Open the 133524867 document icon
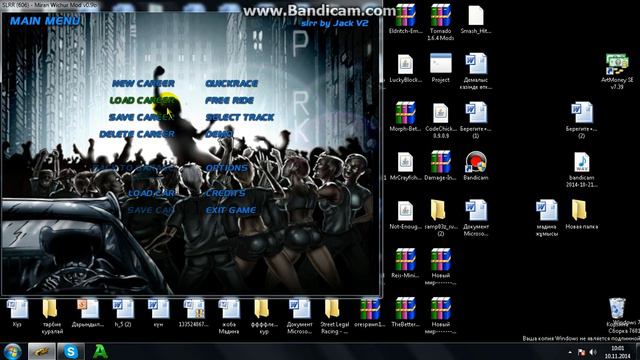The height and width of the screenshot is (360, 640). click(x=193, y=309)
